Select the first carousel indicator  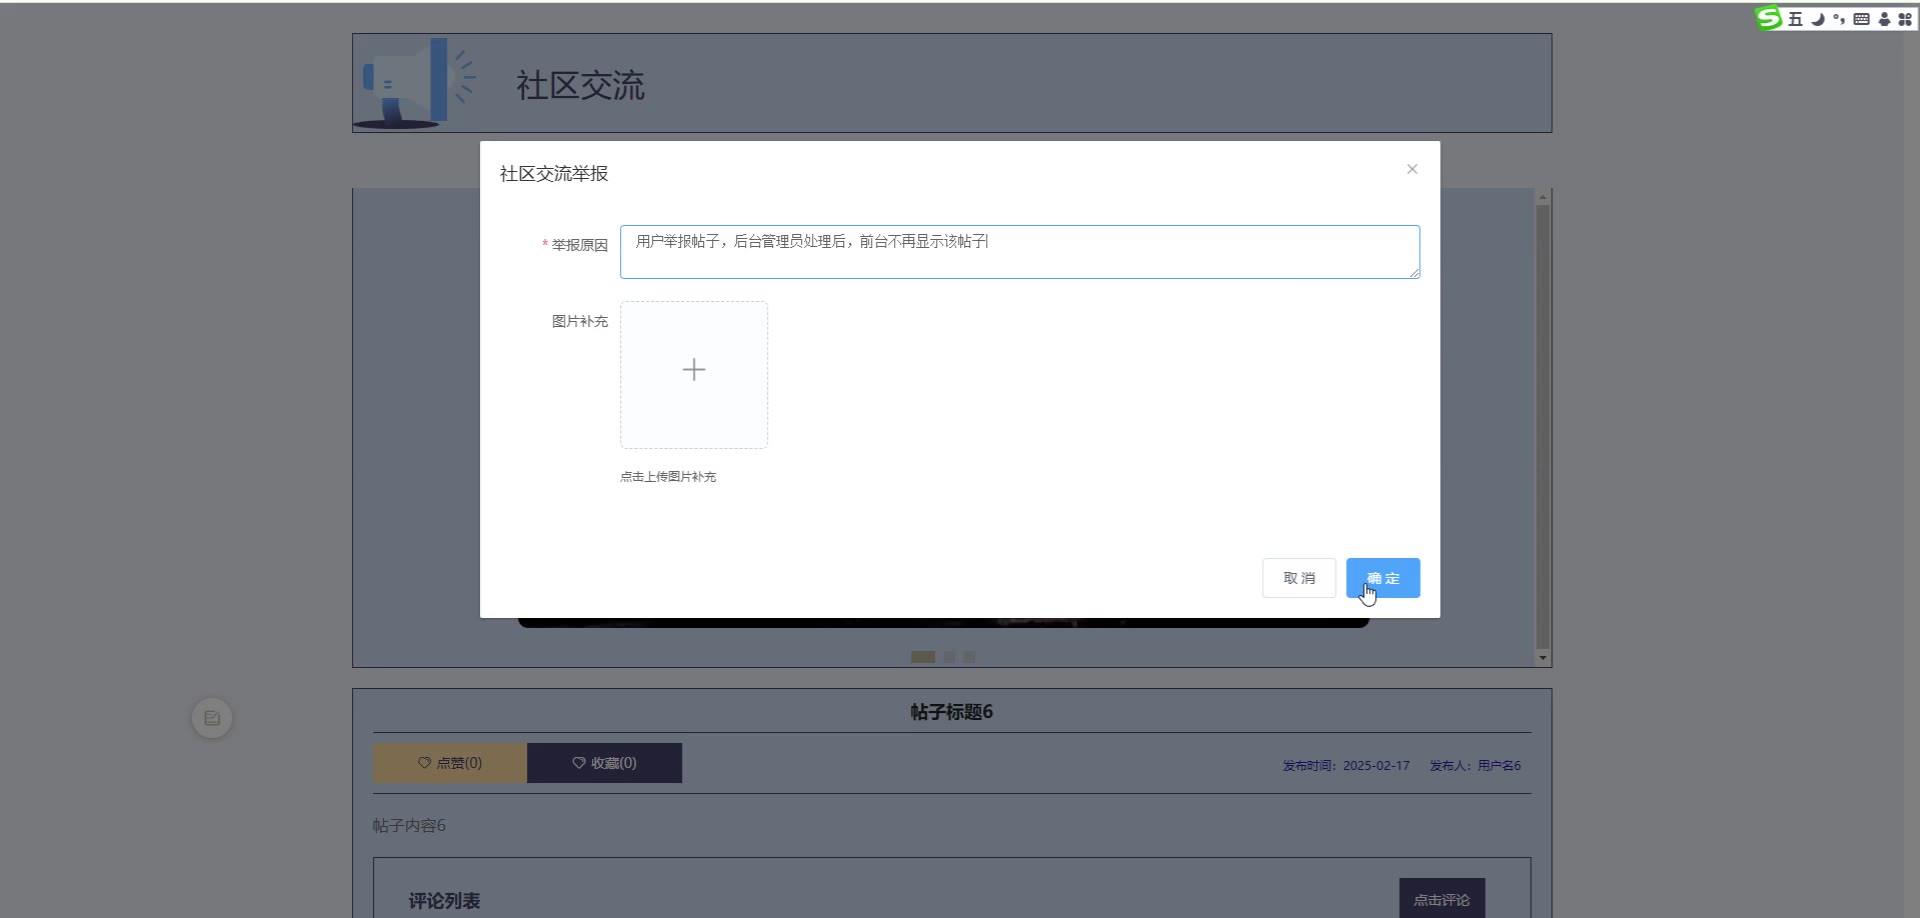click(922, 657)
